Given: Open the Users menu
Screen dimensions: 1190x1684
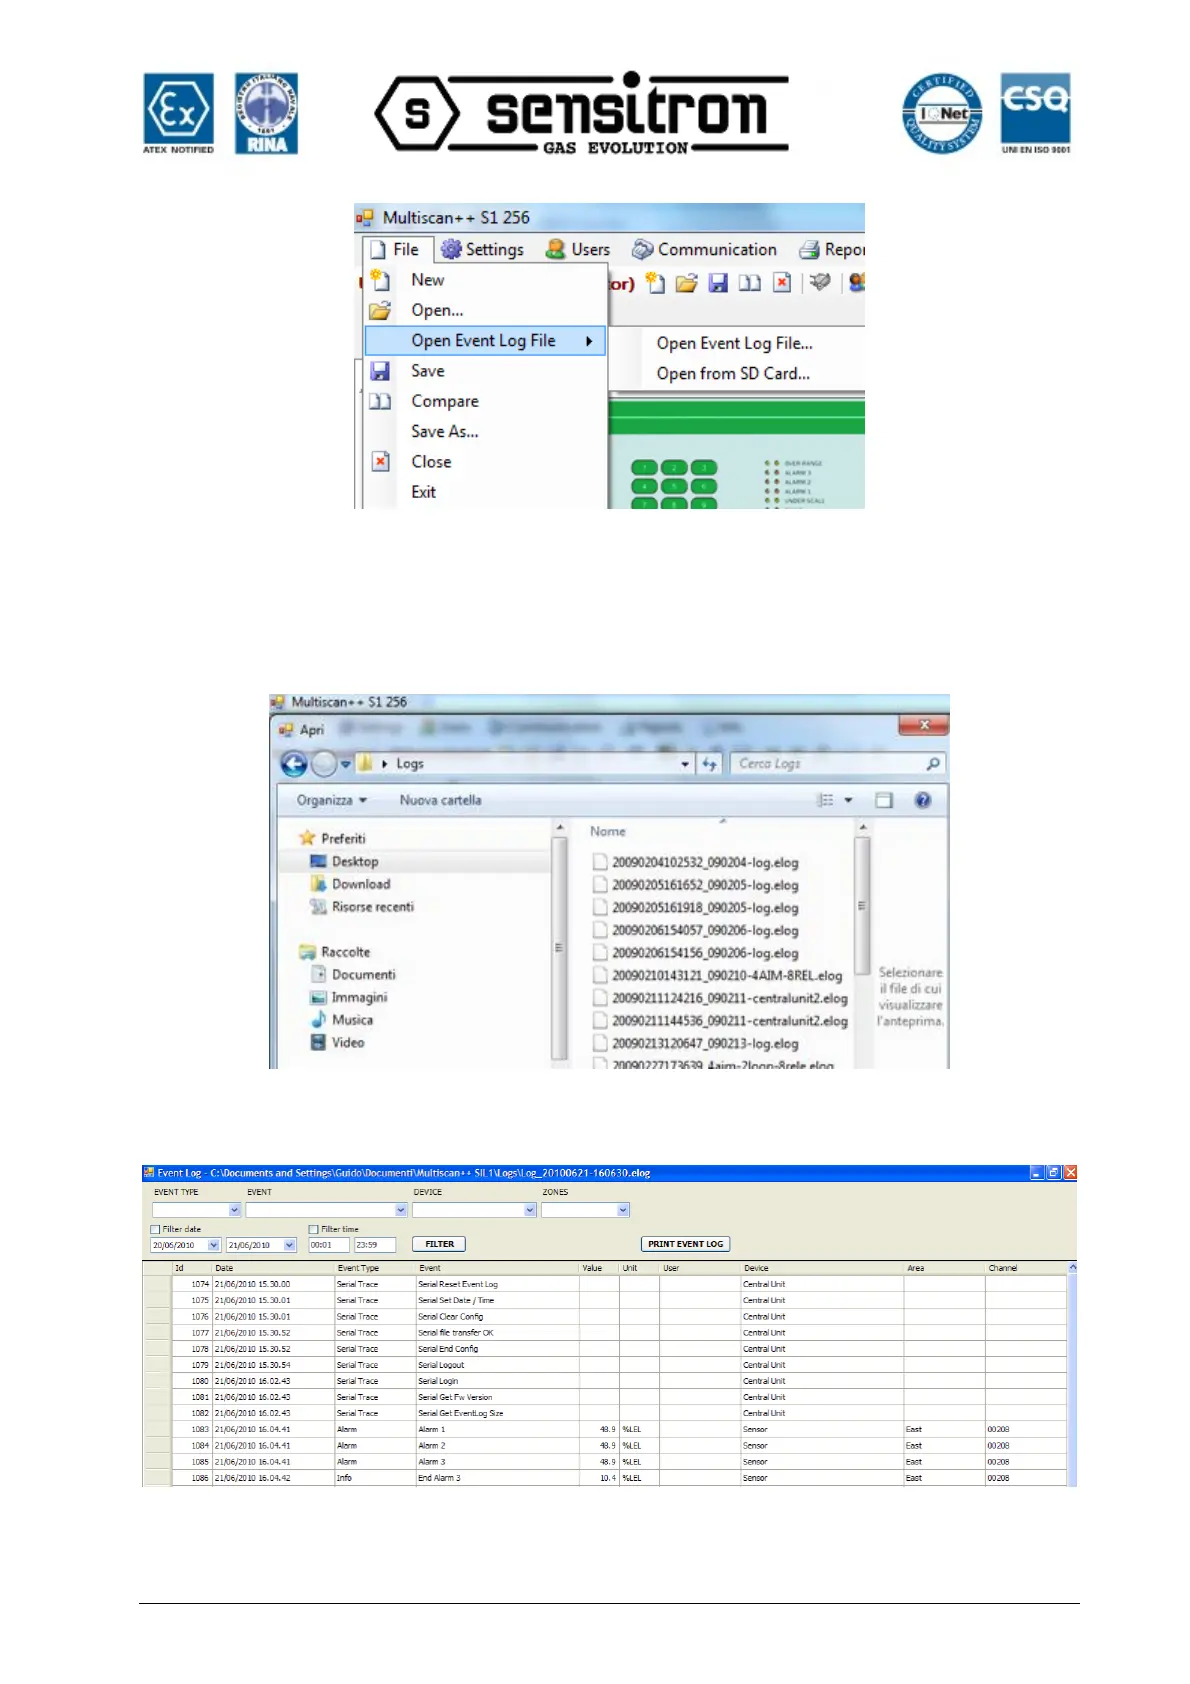Looking at the screenshot, I should [578, 250].
